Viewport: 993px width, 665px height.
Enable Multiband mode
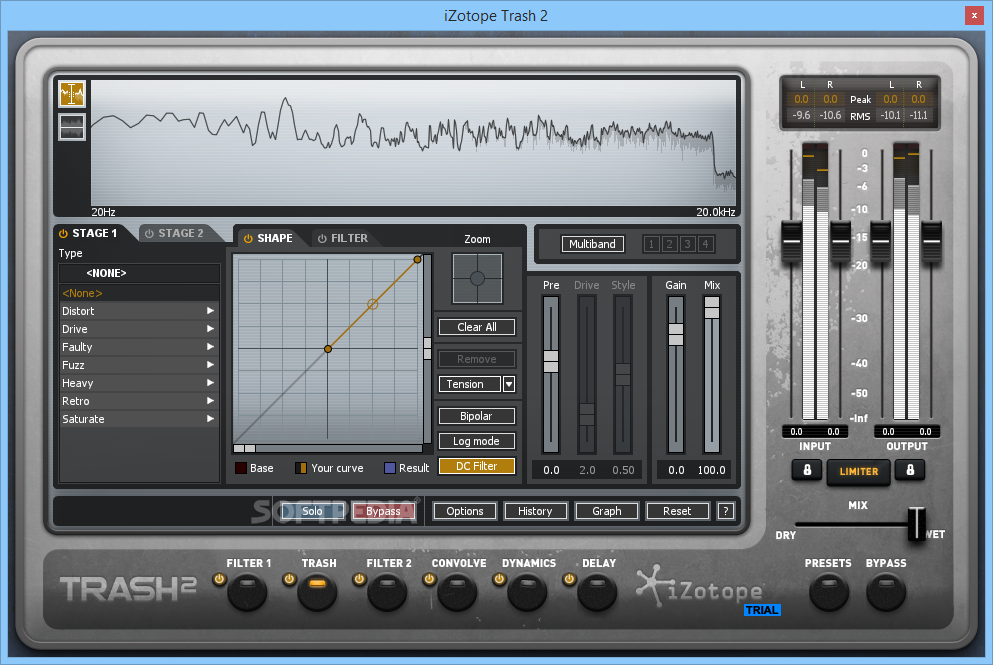click(593, 244)
